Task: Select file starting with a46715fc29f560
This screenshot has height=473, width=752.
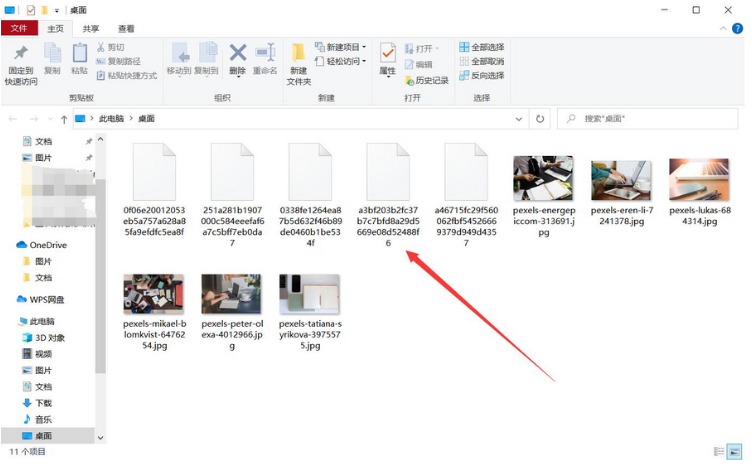Action: 466,195
